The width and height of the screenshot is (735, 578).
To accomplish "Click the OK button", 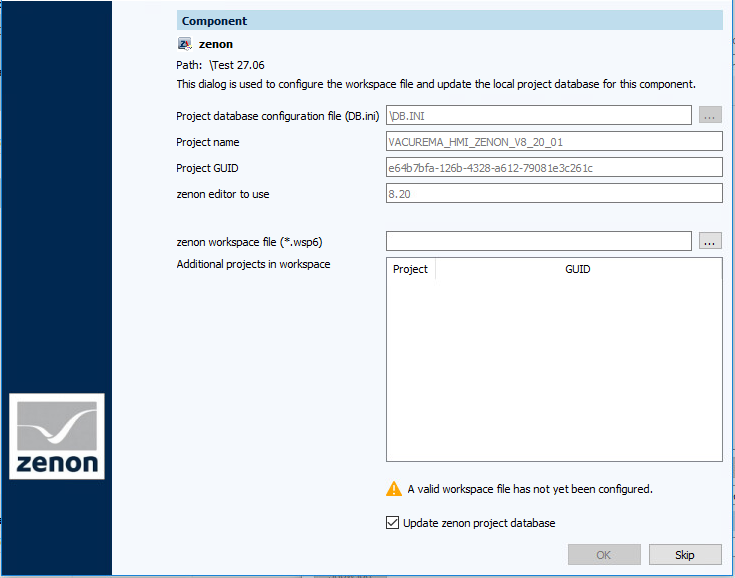I will tap(604, 554).
